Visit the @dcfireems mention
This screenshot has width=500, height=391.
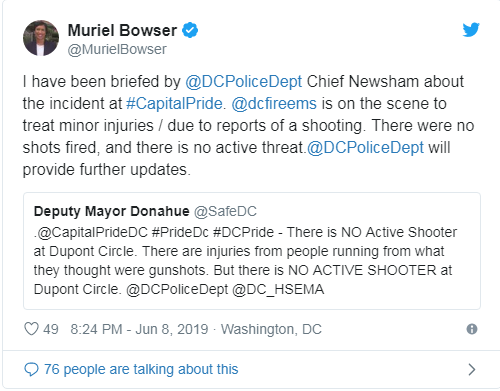pyautogui.click(x=274, y=104)
